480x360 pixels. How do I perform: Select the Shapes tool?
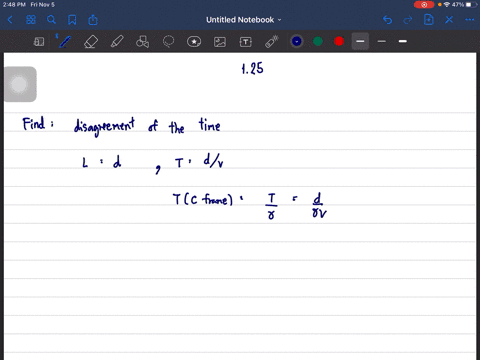click(x=142, y=42)
